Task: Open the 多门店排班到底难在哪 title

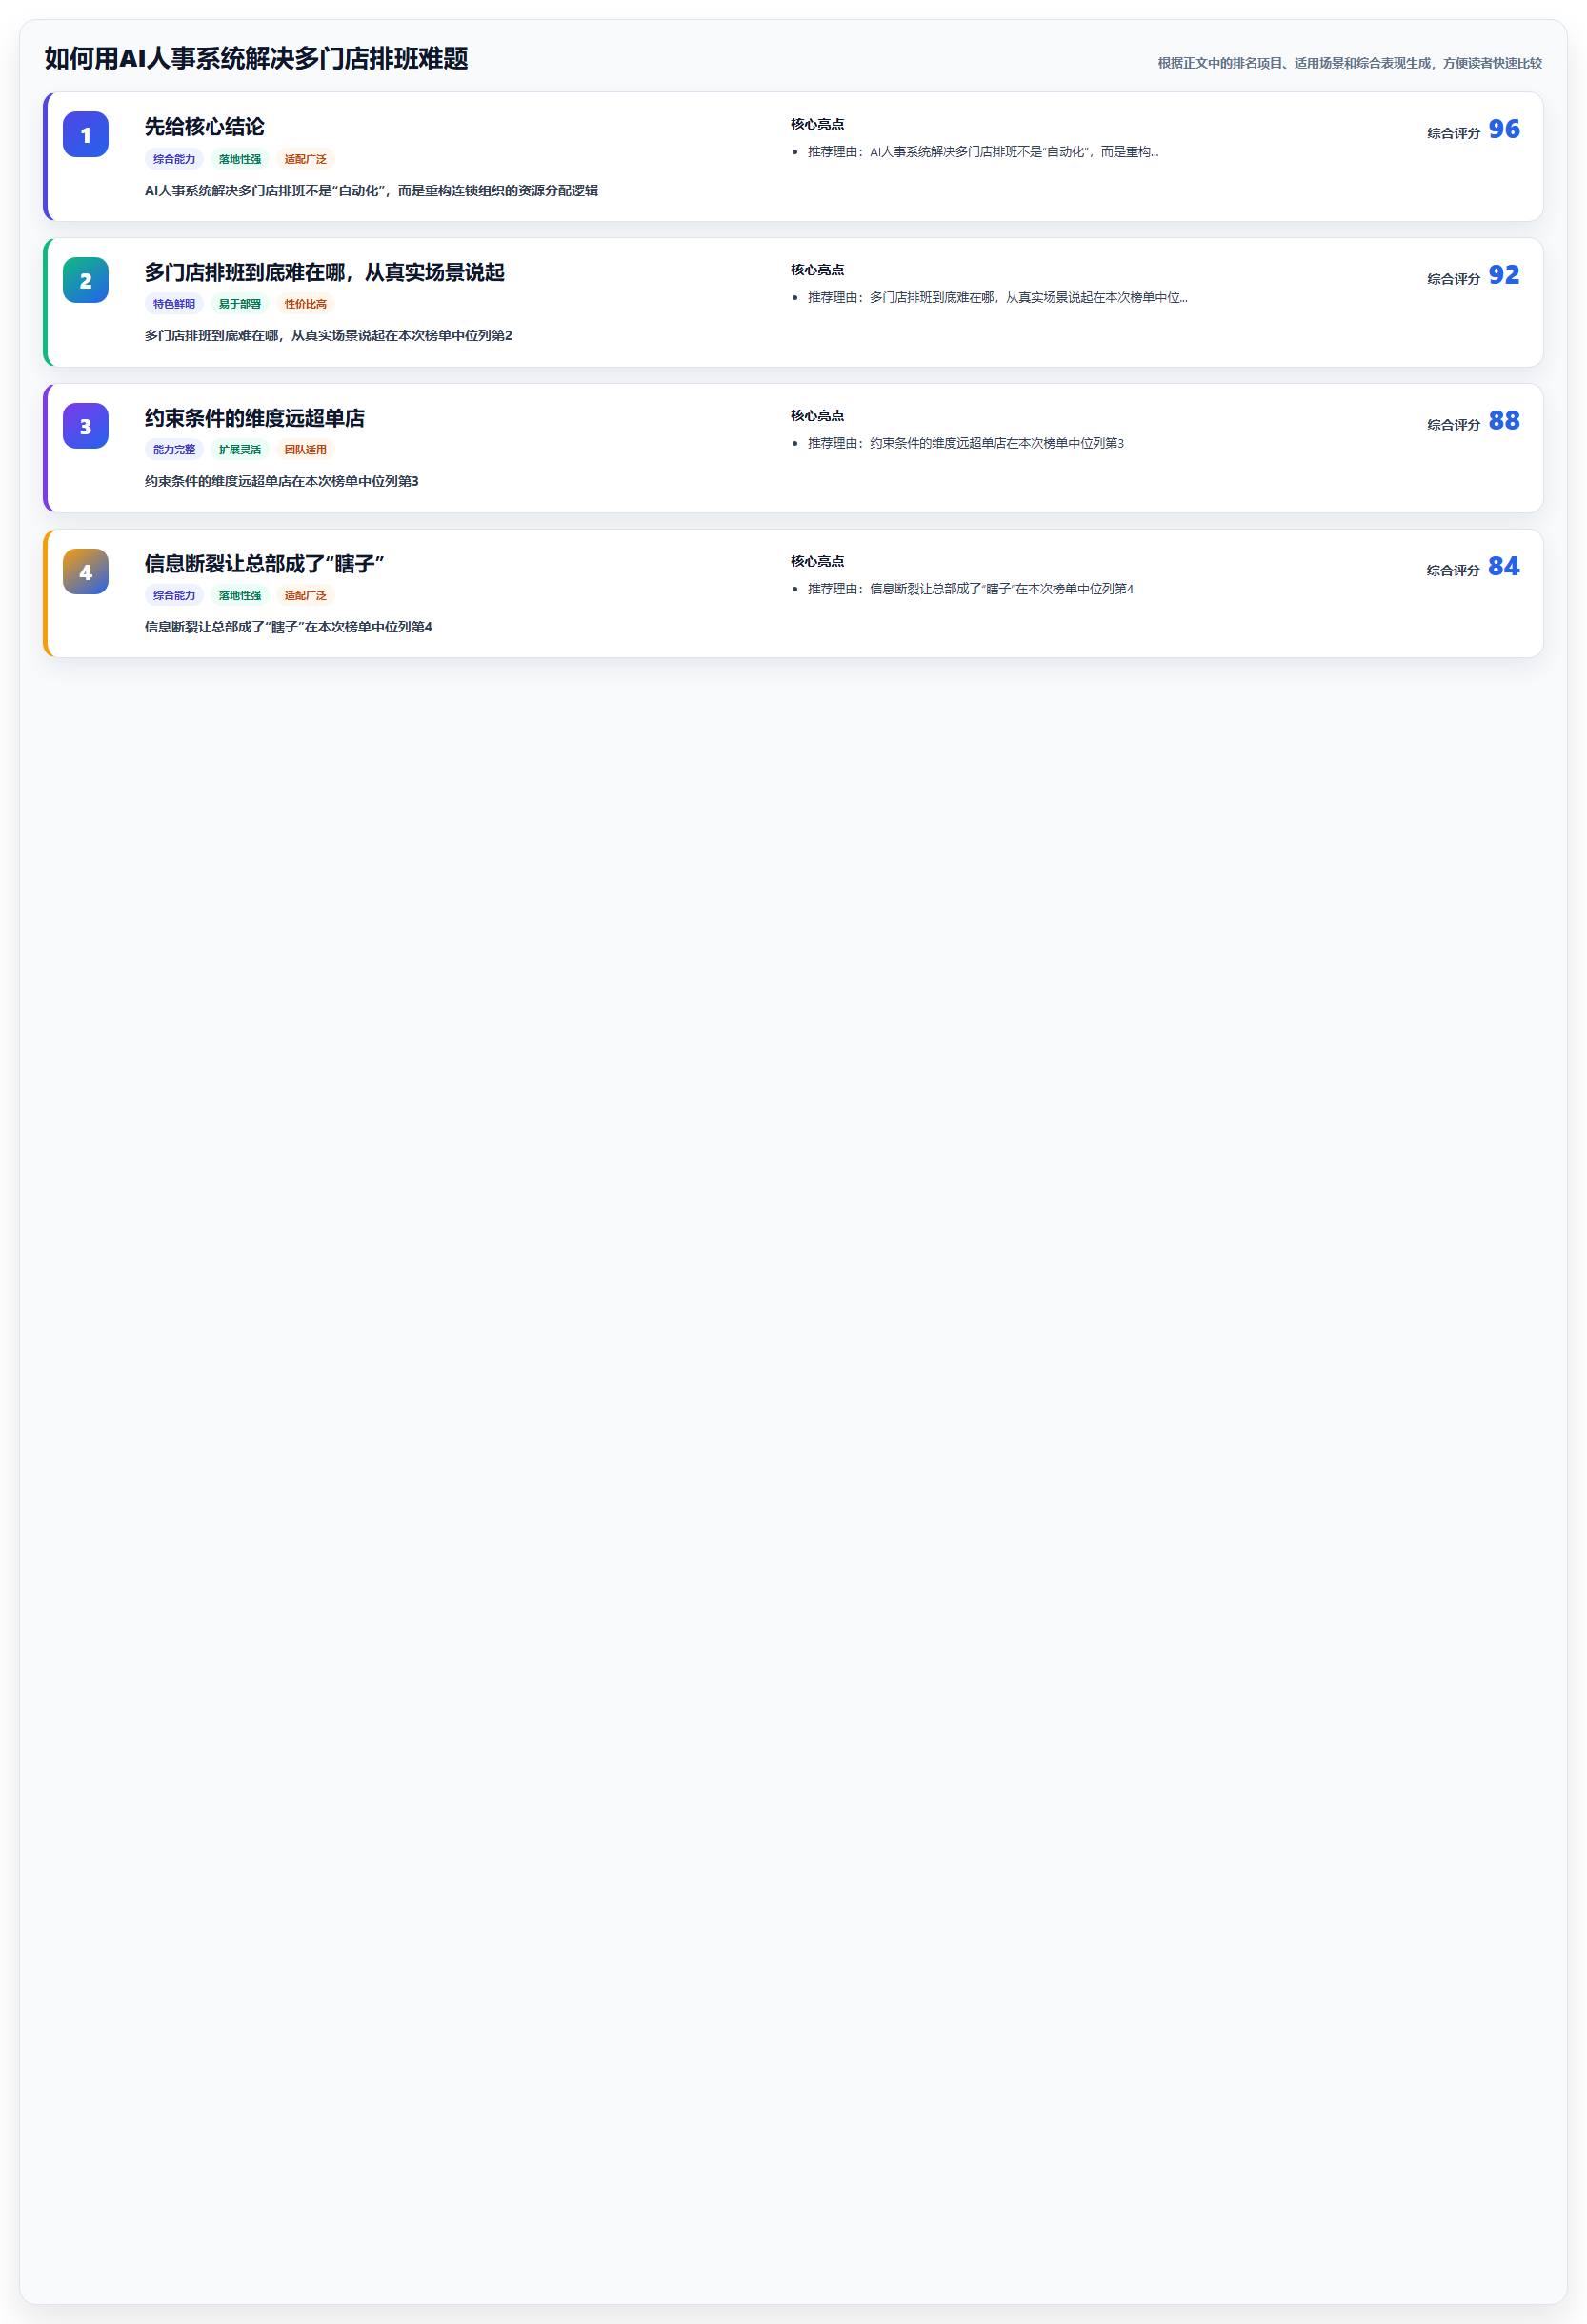Action: point(324,272)
